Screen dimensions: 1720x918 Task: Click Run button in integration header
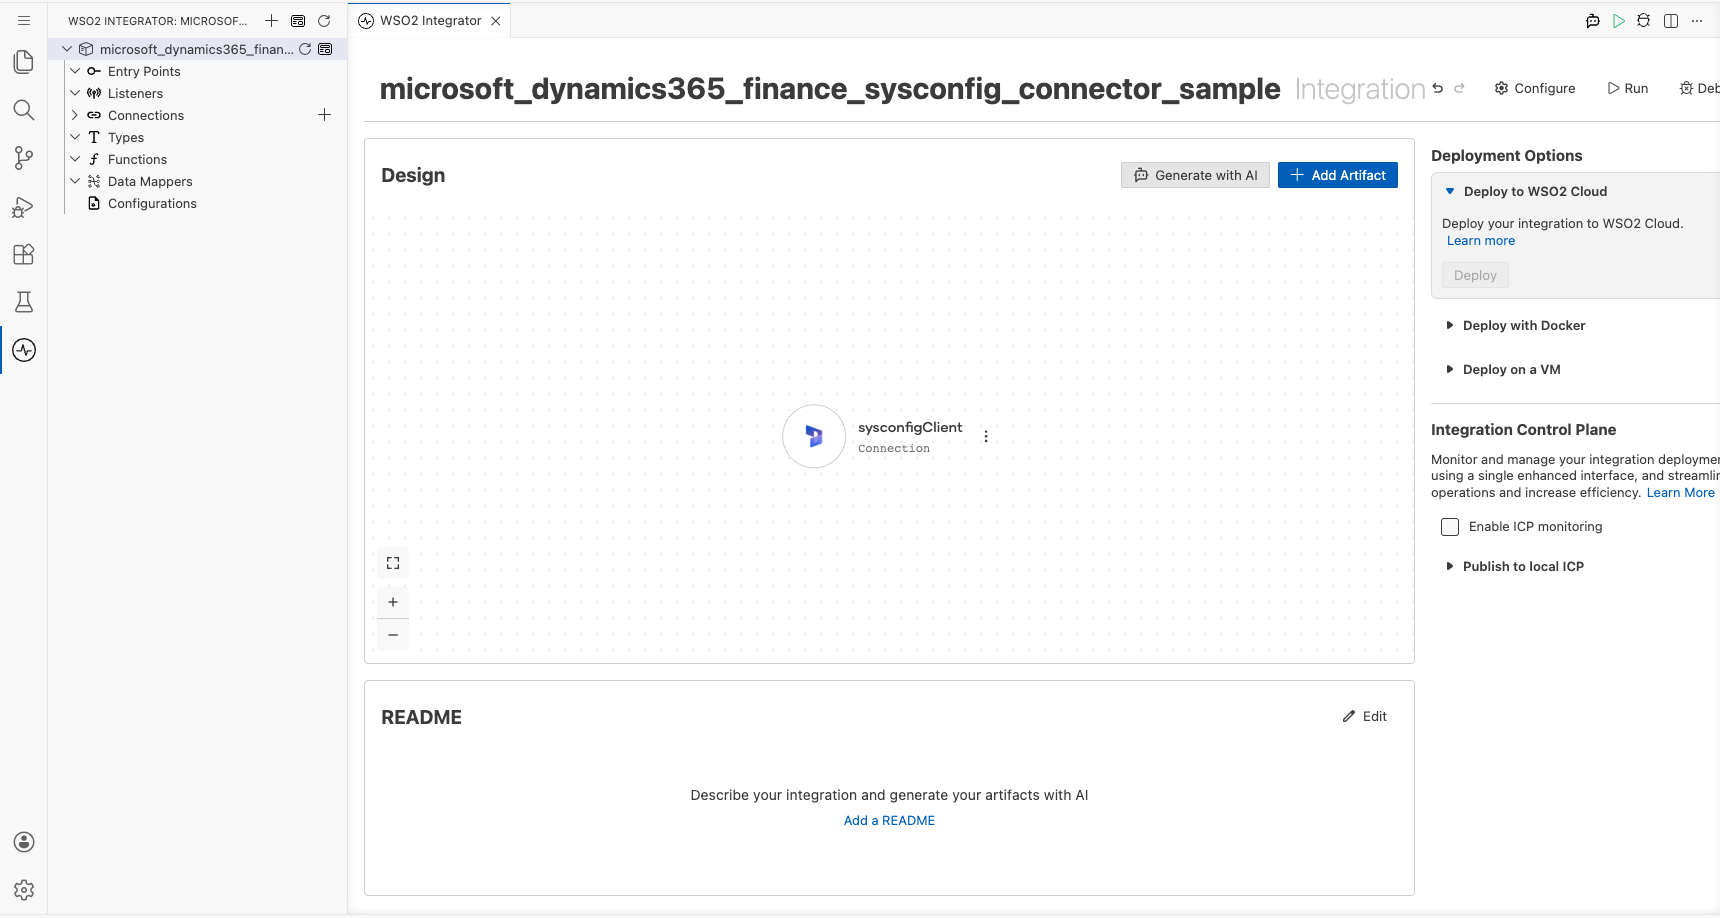(x=1628, y=88)
